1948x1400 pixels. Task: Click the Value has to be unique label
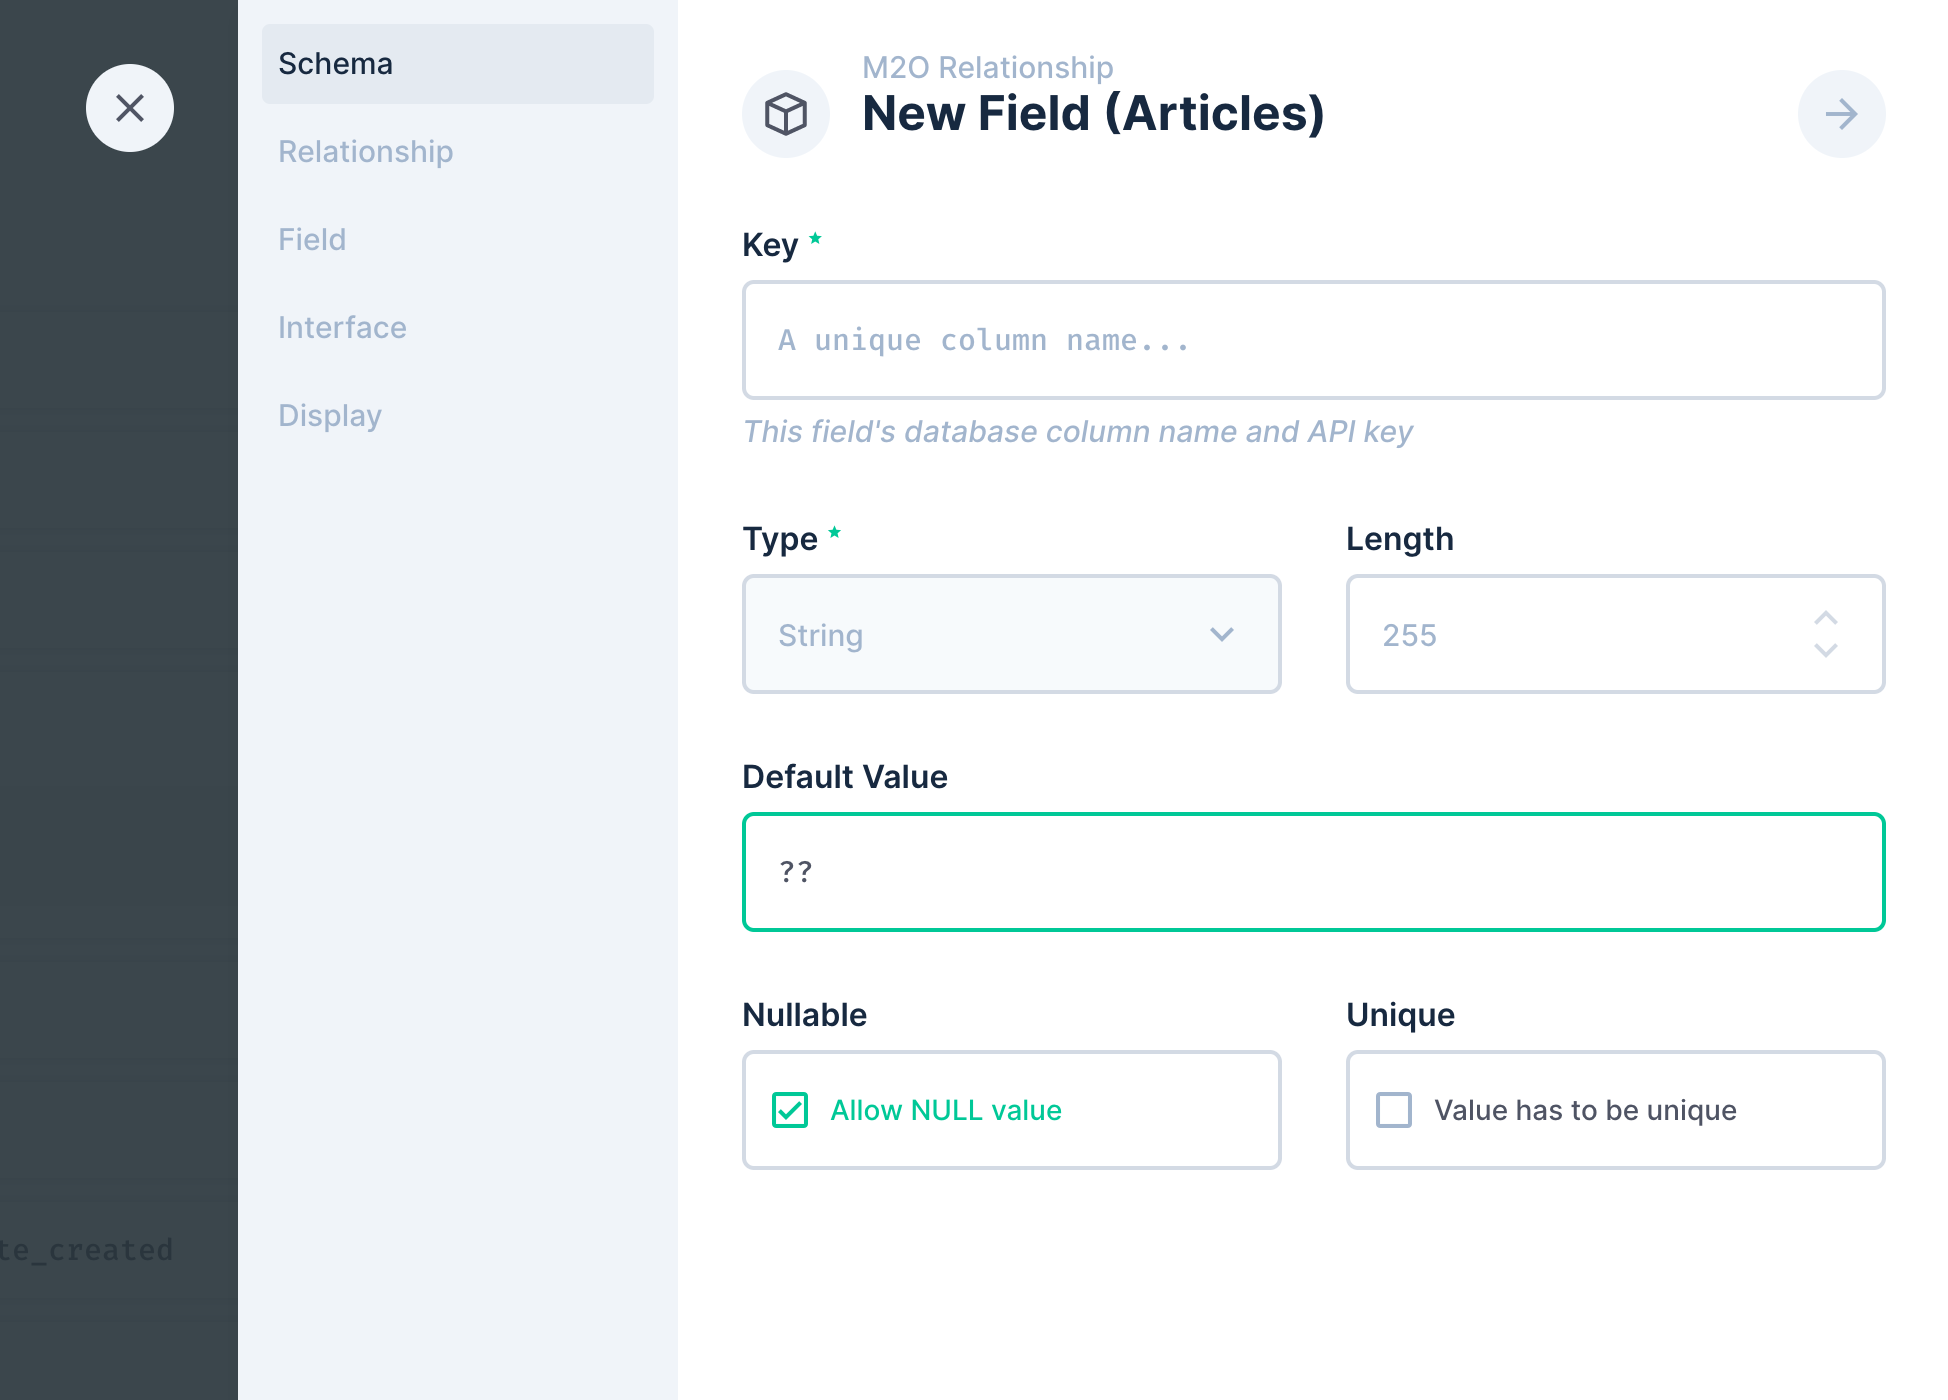(x=1585, y=1110)
